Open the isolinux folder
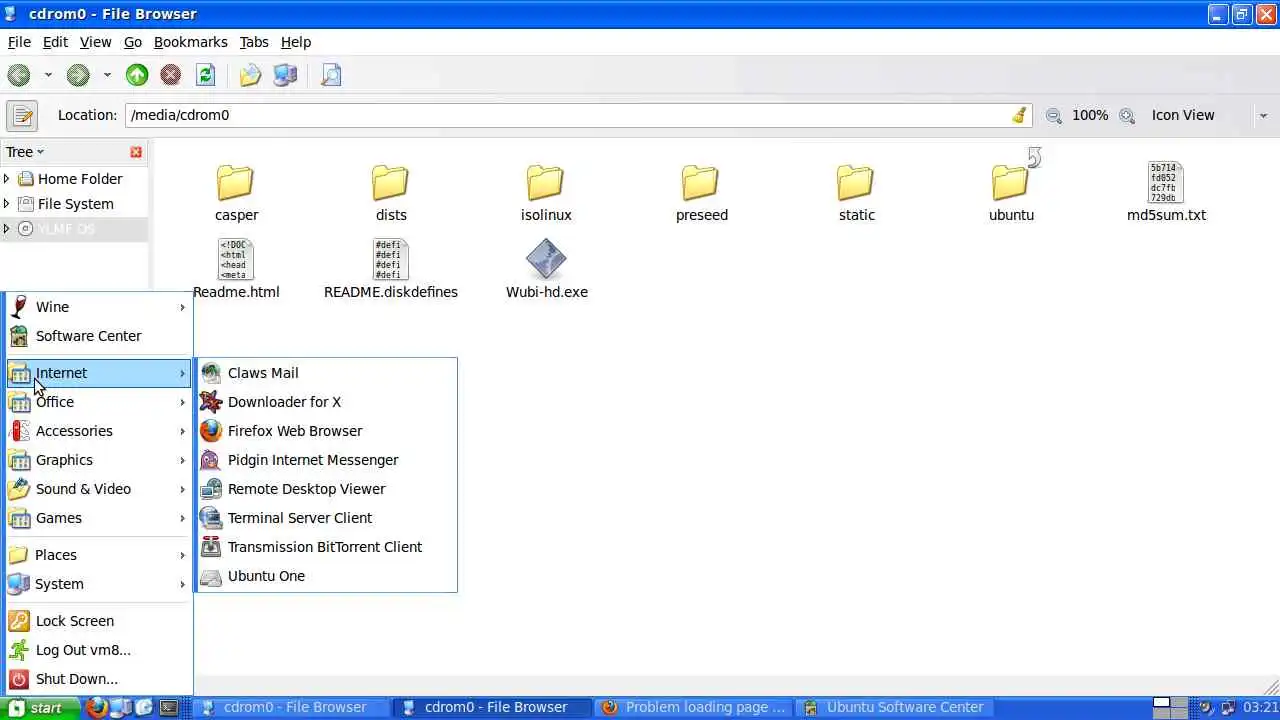Image resolution: width=1280 pixels, height=720 pixels. click(546, 193)
